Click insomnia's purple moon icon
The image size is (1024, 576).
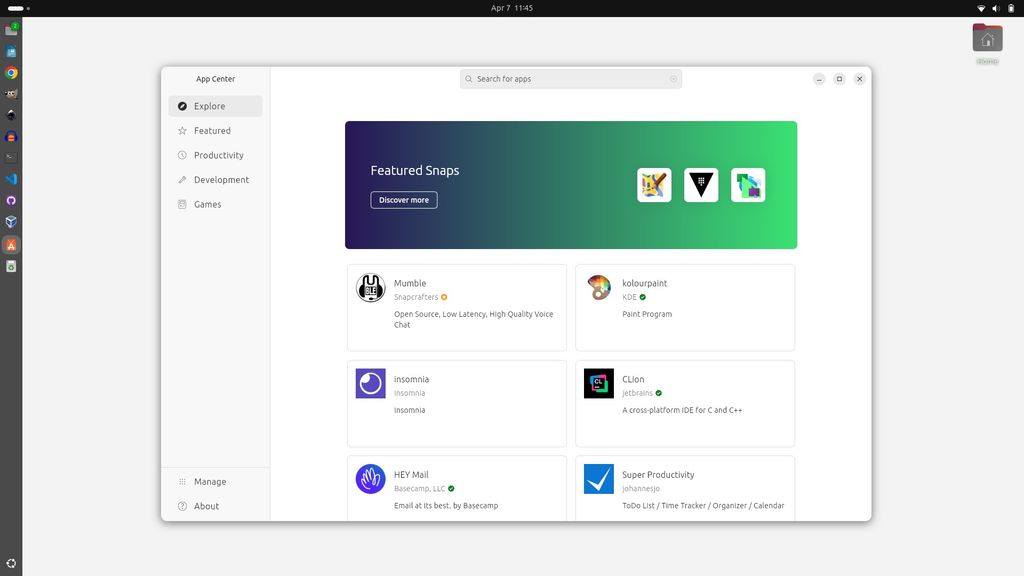coord(369,383)
